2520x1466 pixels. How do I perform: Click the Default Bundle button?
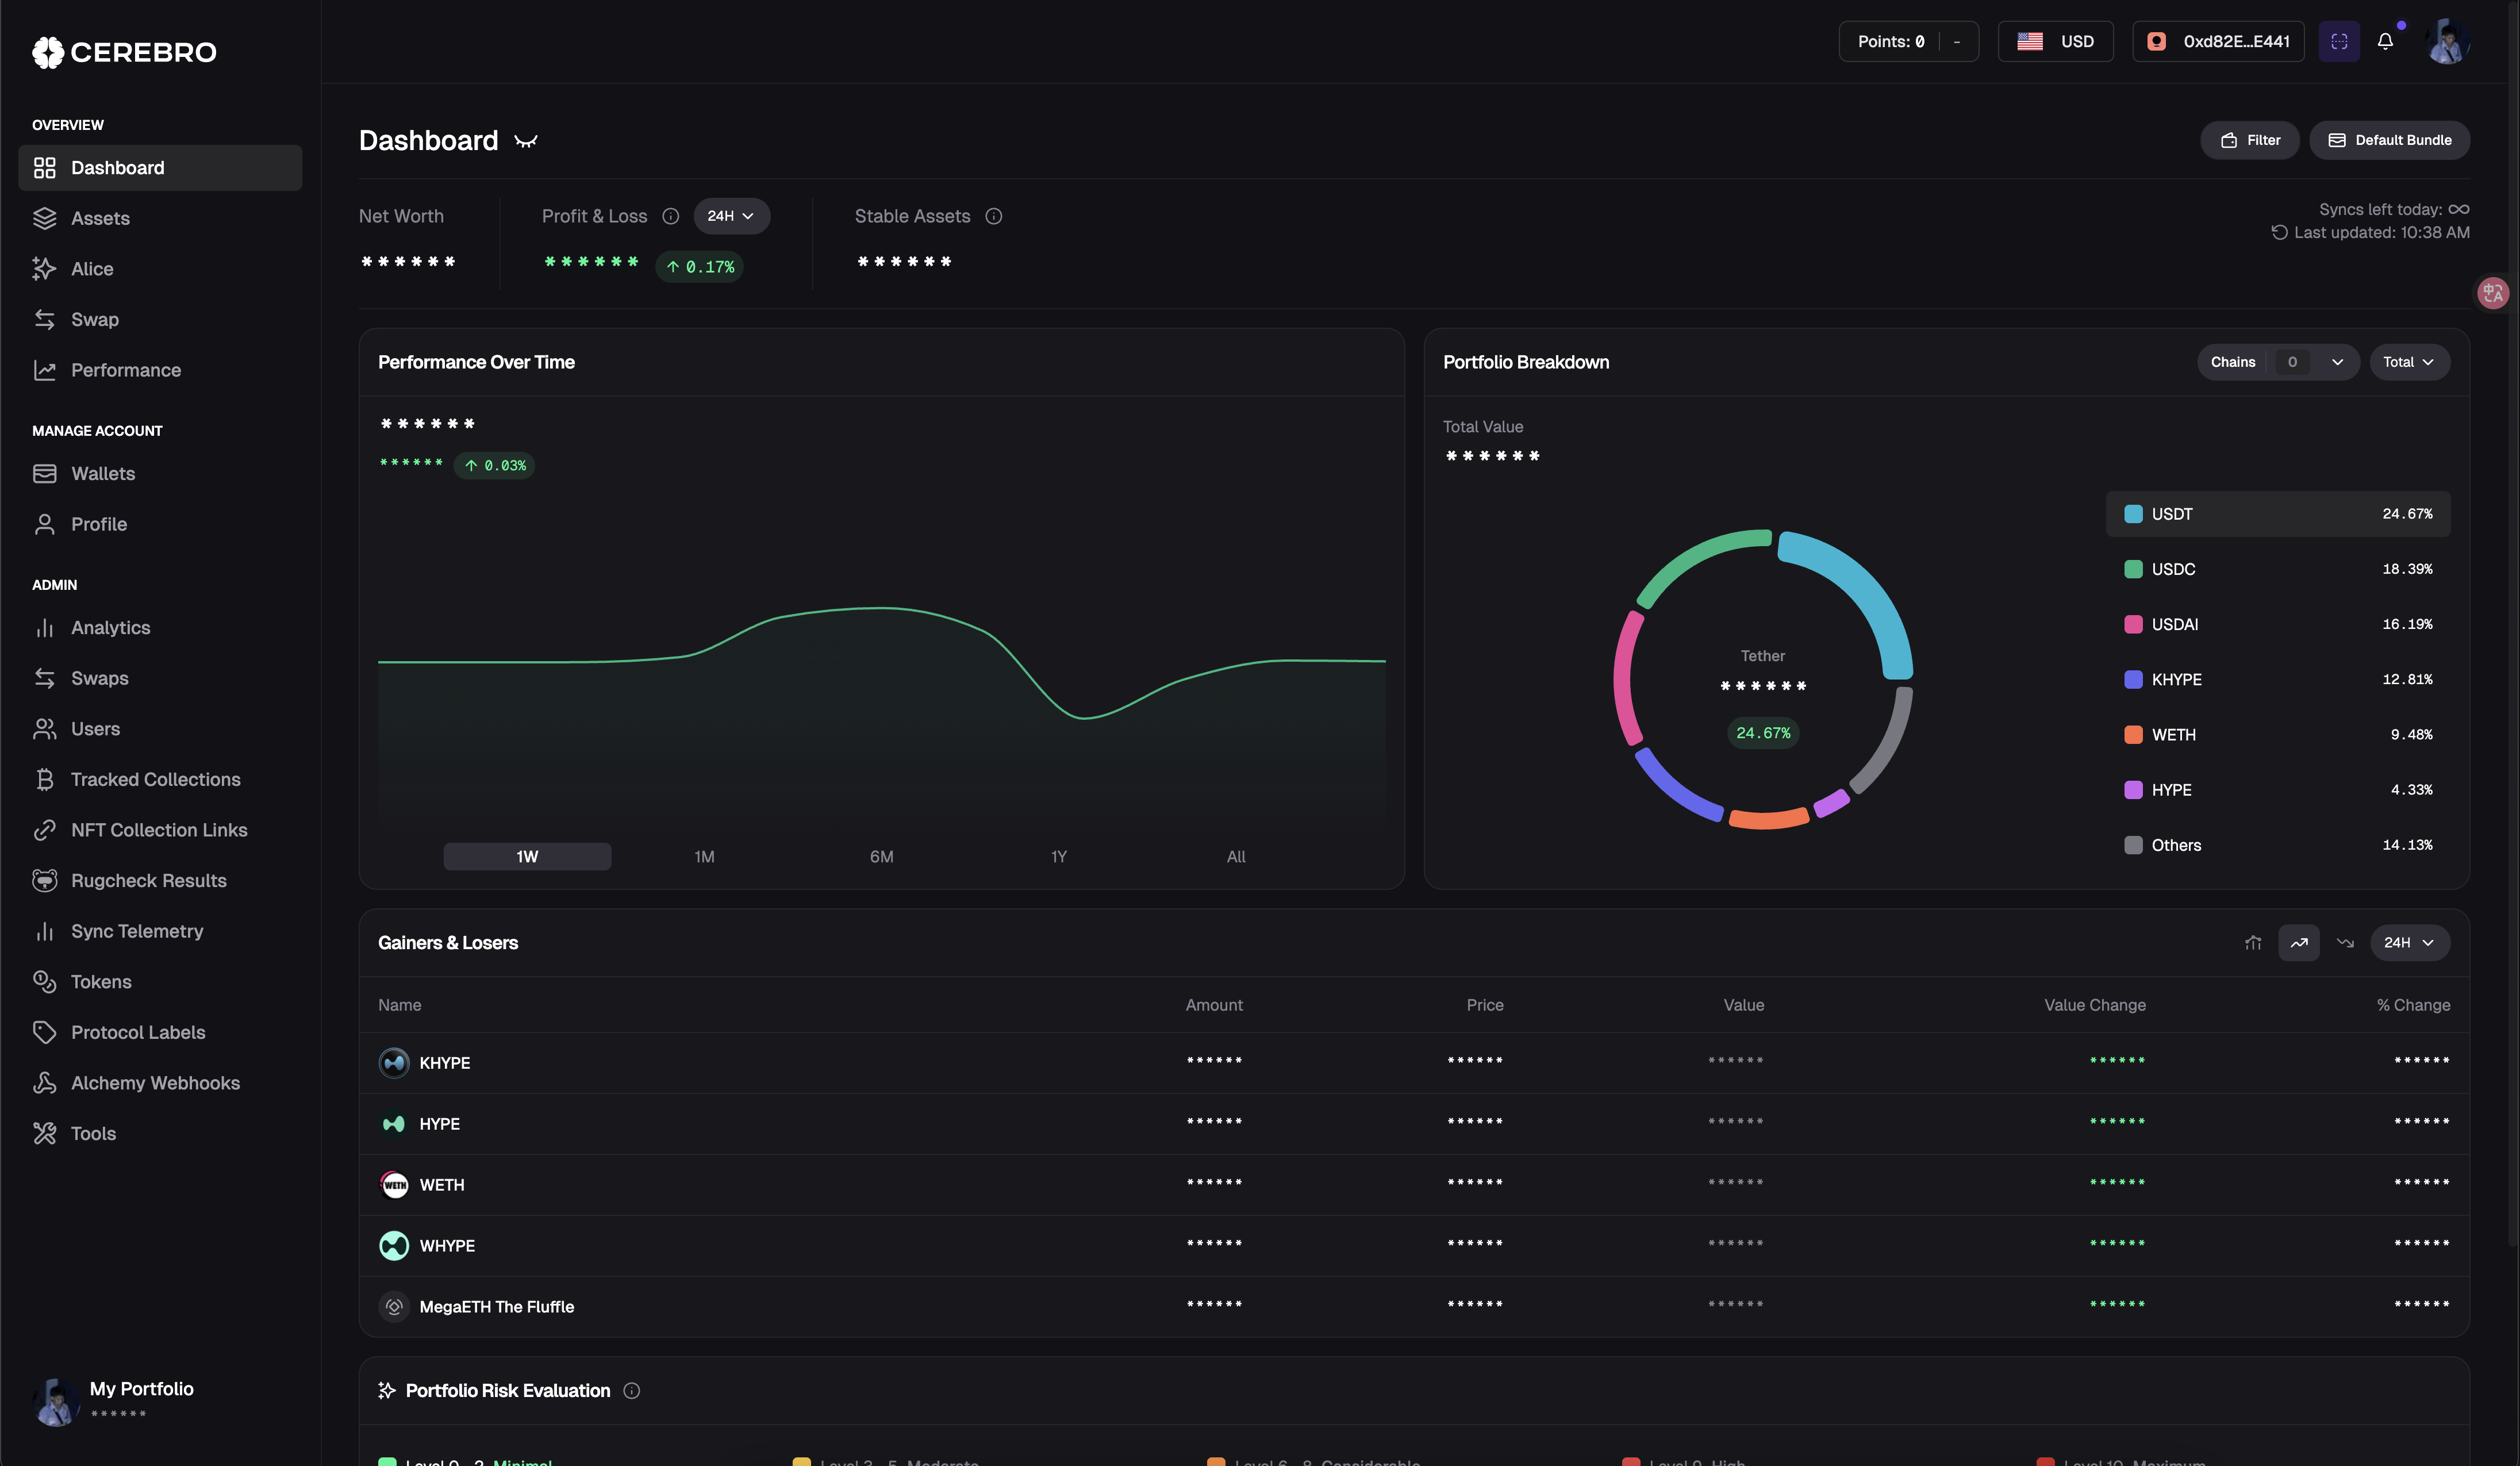(2389, 140)
